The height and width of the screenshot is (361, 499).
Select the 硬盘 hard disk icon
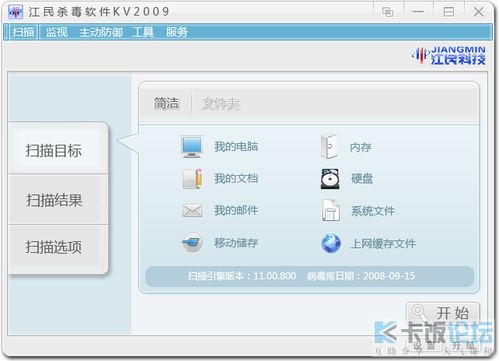[x=330, y=179]
